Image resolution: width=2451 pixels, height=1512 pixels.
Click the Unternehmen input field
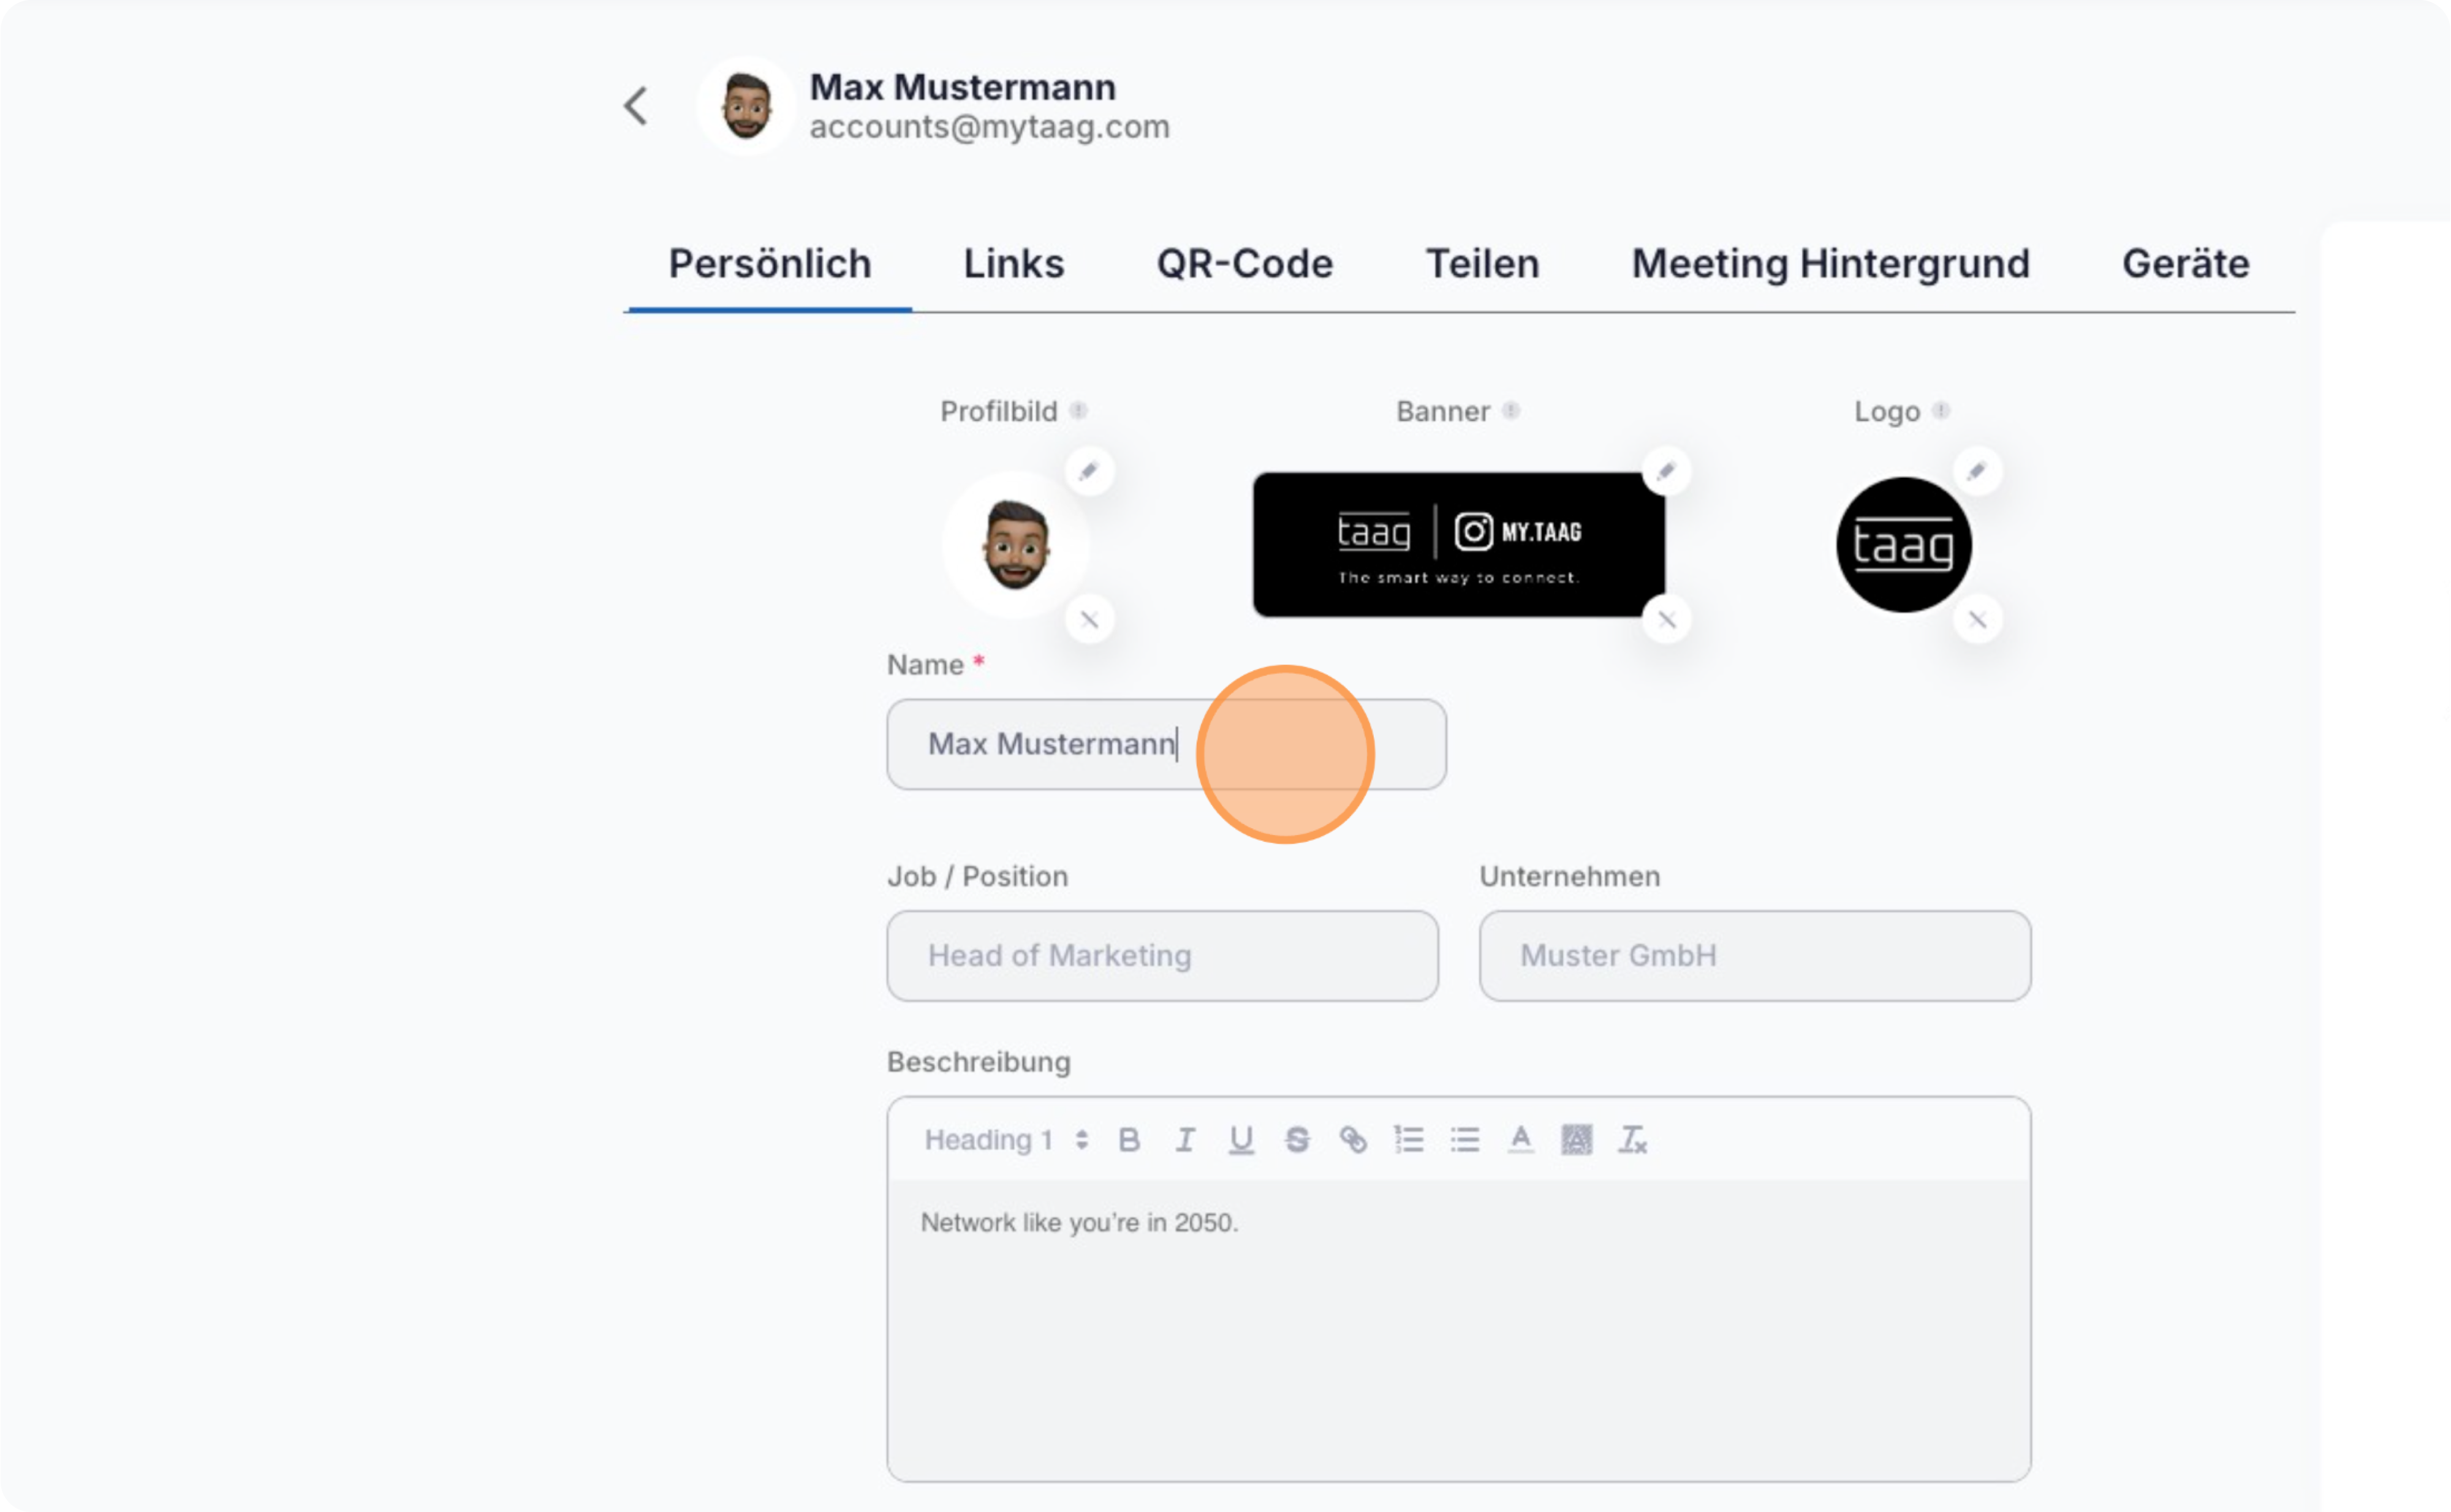pyautogui.click(x=1754, y=956)
